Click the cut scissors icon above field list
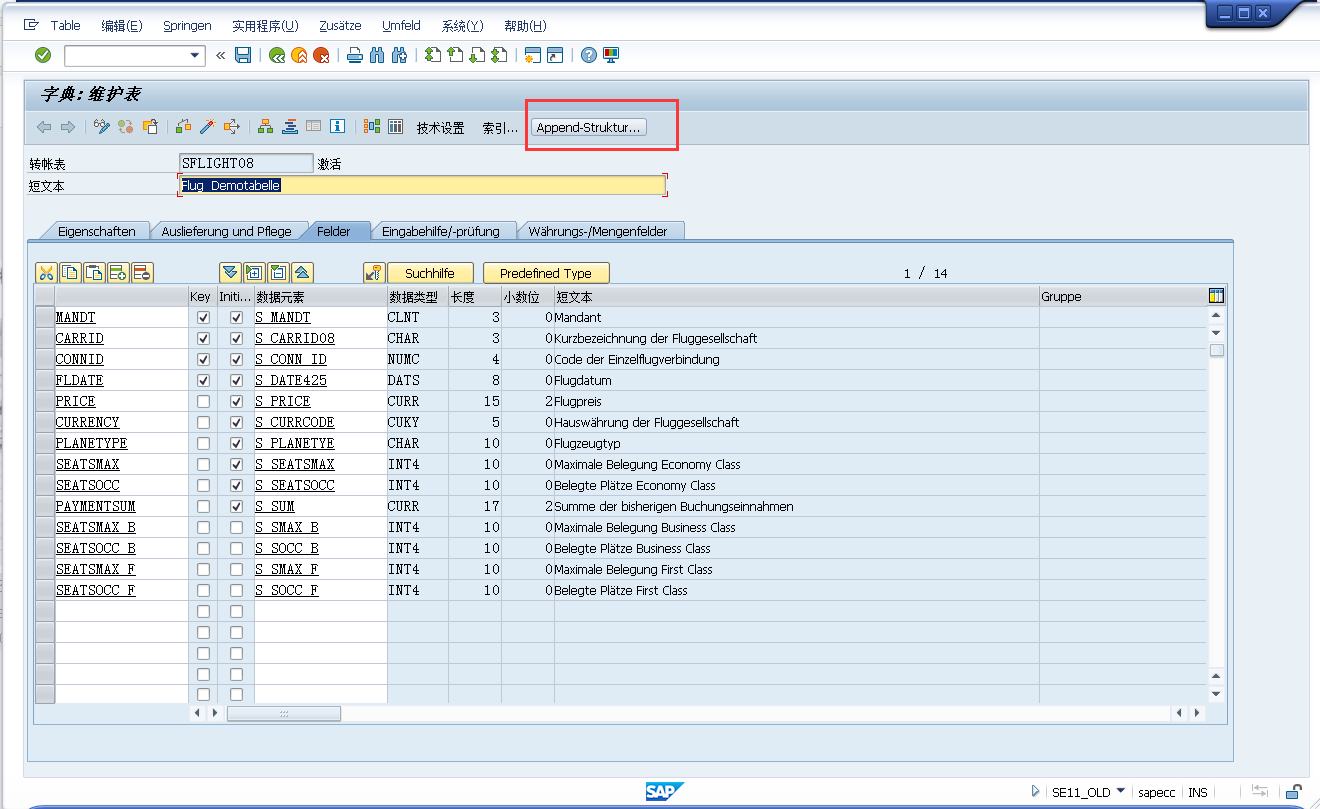Screen dimensions: 1320x809 tap(44, 272)
